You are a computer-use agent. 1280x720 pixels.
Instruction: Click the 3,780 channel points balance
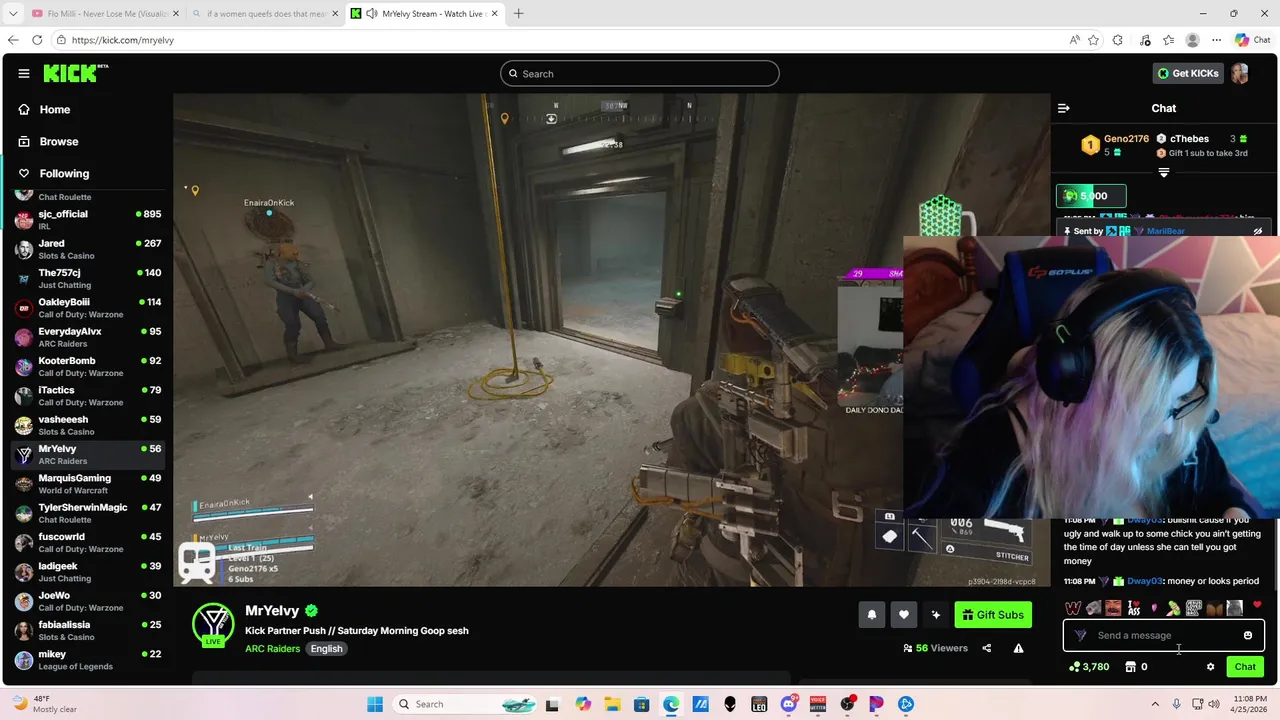tap(1089, 667)
